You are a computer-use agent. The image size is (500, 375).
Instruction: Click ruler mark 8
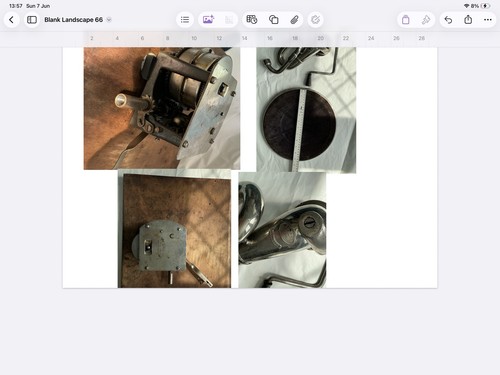(168, 38)
